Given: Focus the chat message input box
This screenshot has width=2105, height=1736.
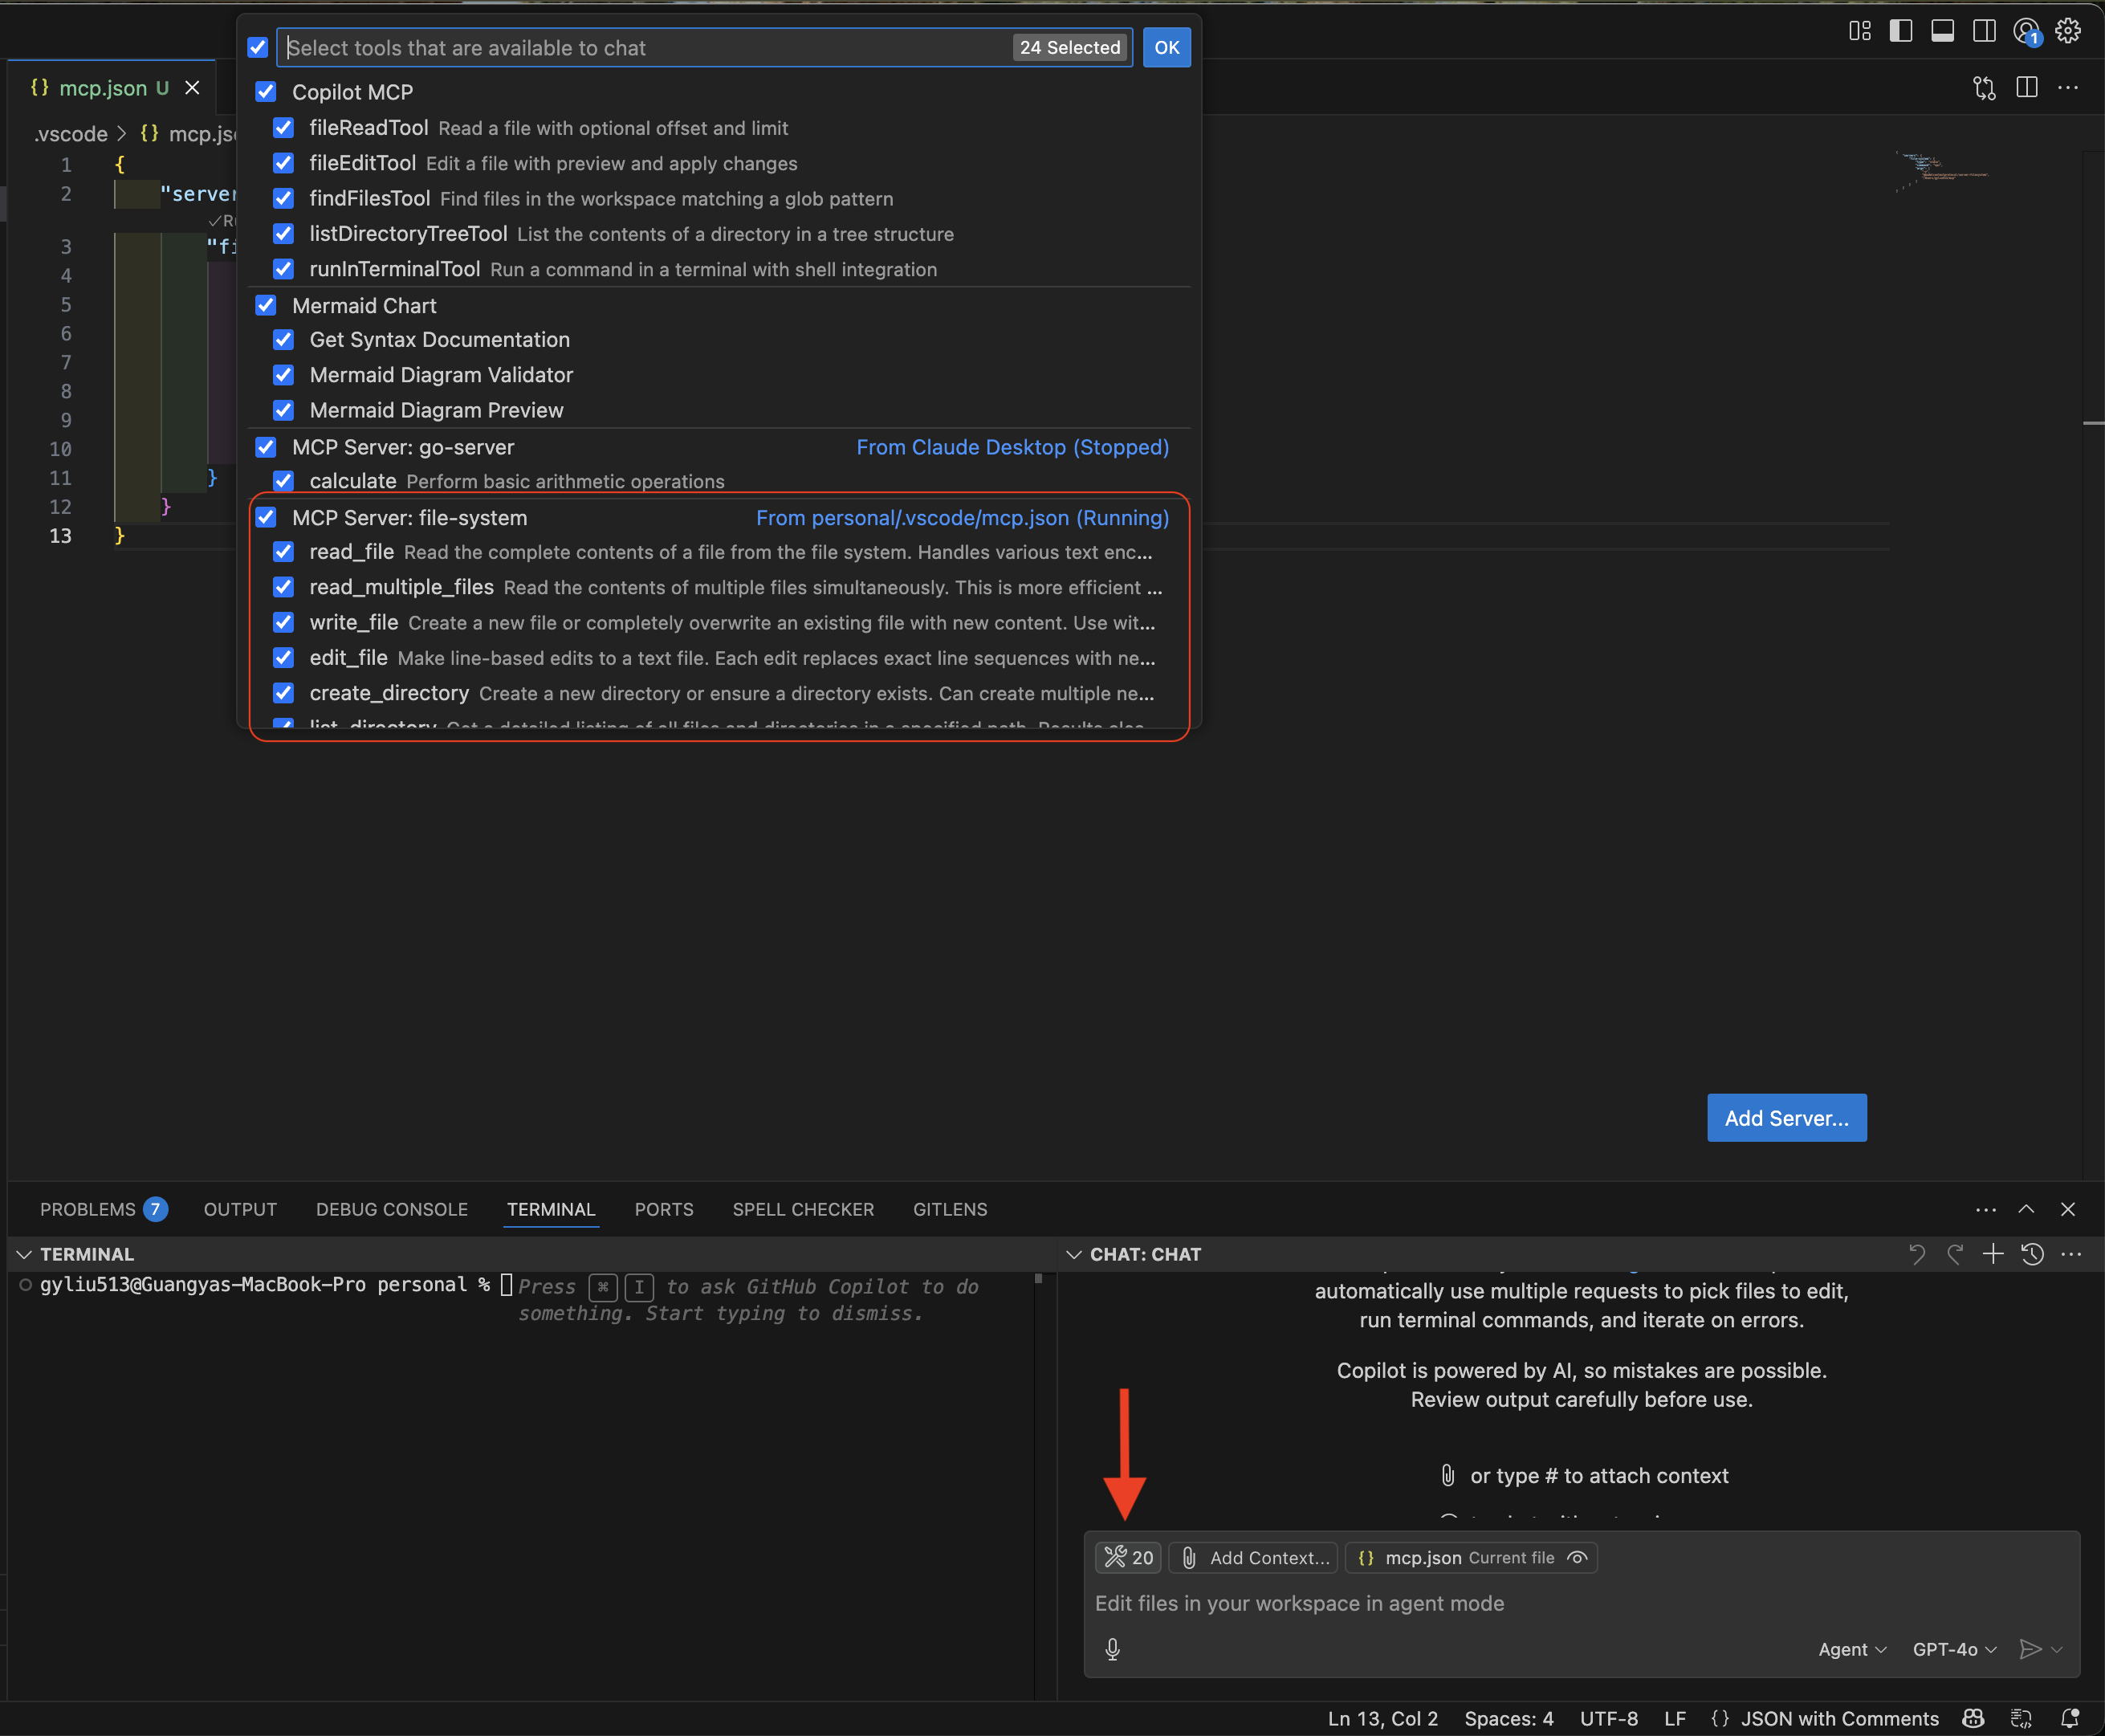Looking at the screenshot, I should point(1582,1603).
